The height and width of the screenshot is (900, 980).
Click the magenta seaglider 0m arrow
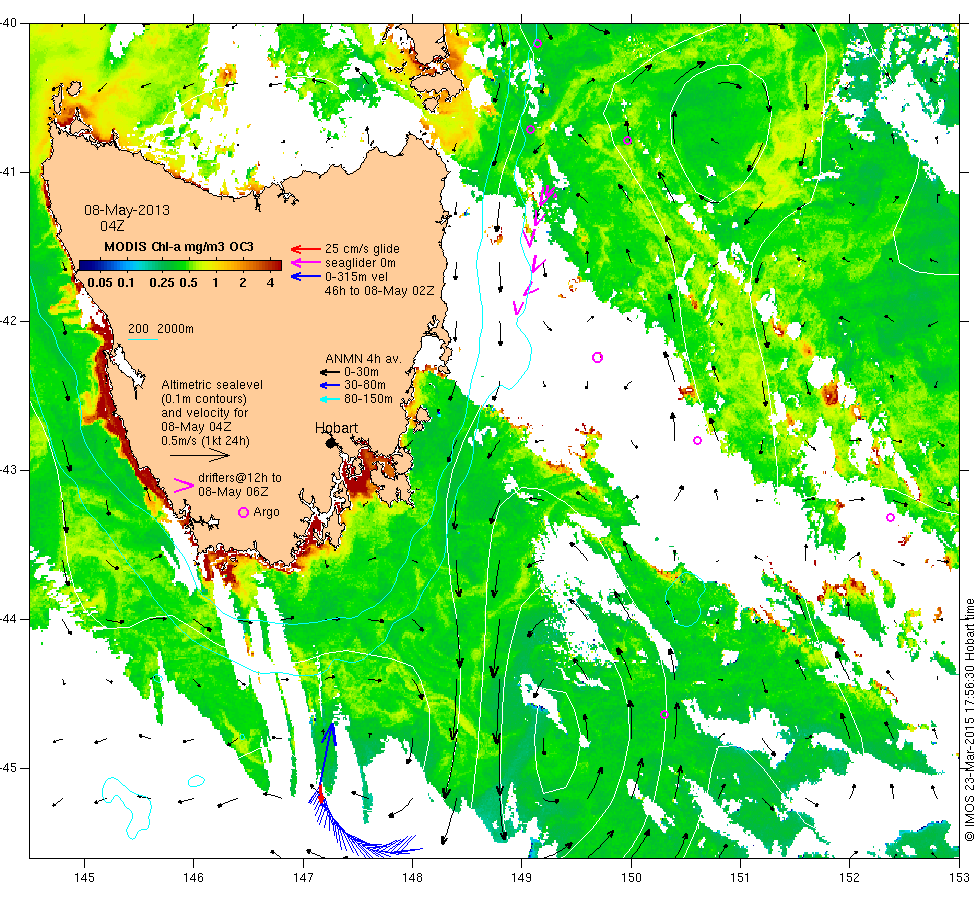coord(306,262)
